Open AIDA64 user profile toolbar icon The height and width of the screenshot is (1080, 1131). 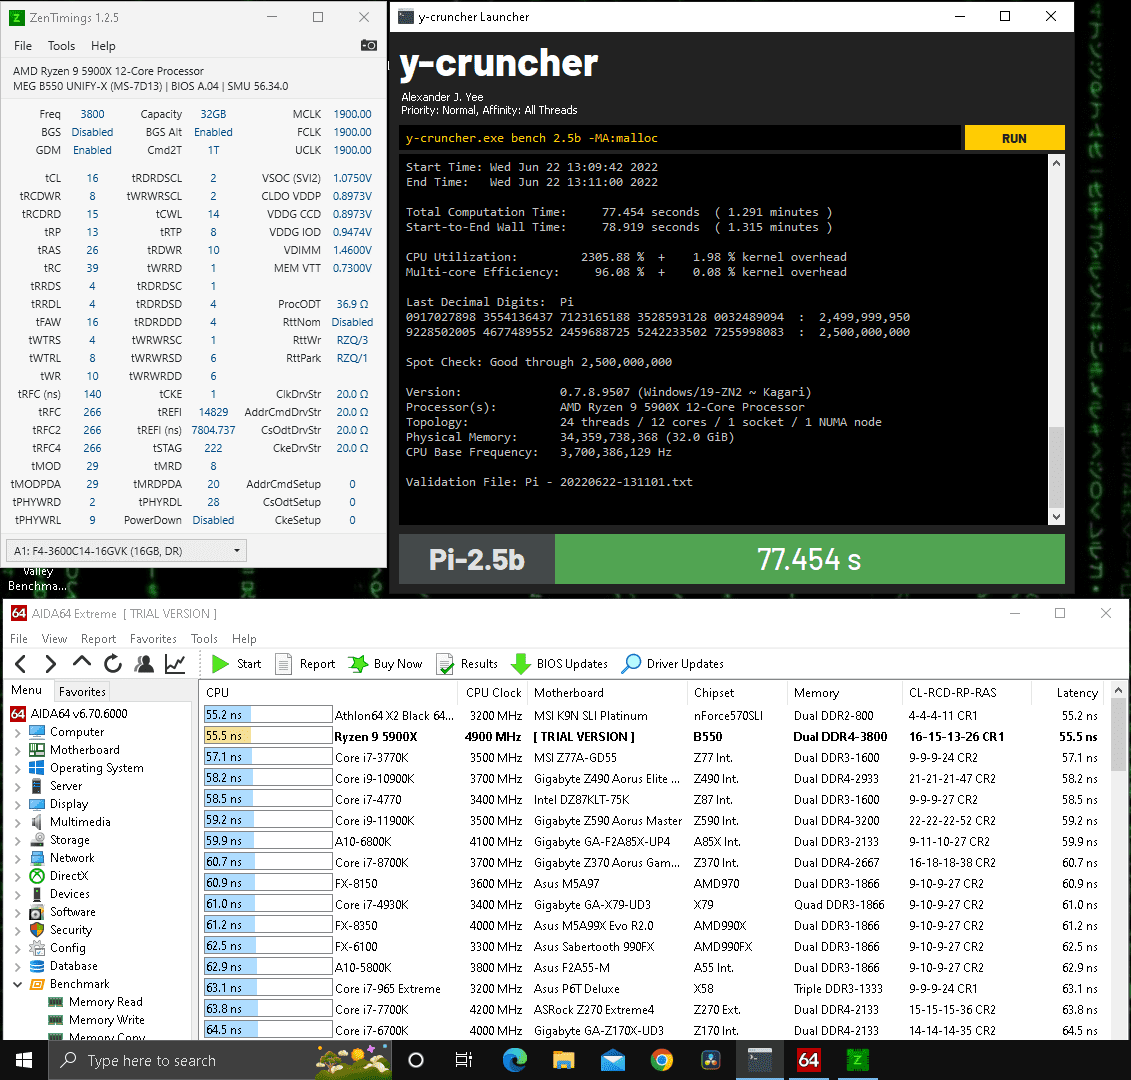tap(144, 664)
